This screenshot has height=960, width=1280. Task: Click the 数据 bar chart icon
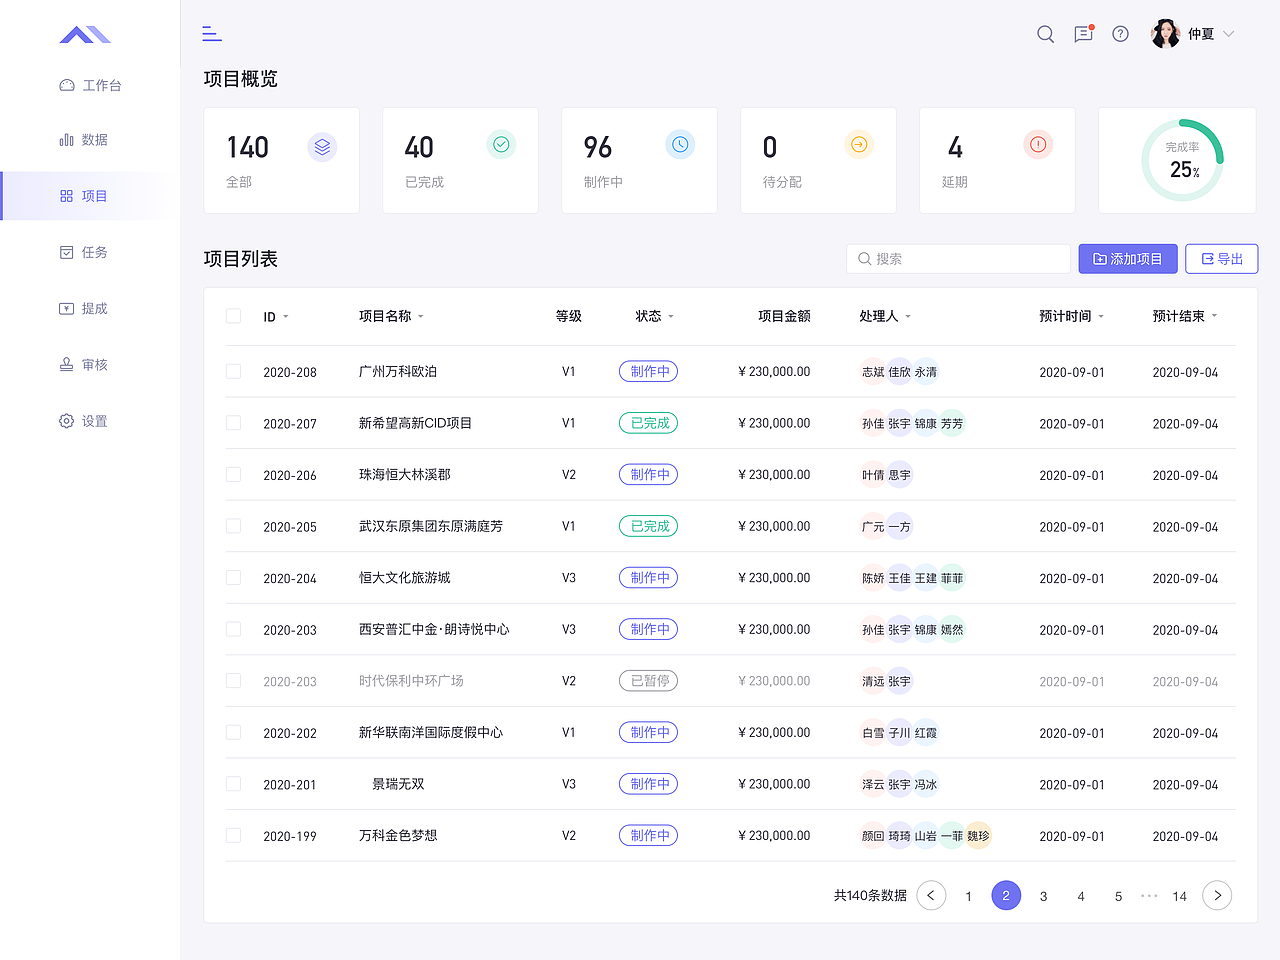point(67,140)
